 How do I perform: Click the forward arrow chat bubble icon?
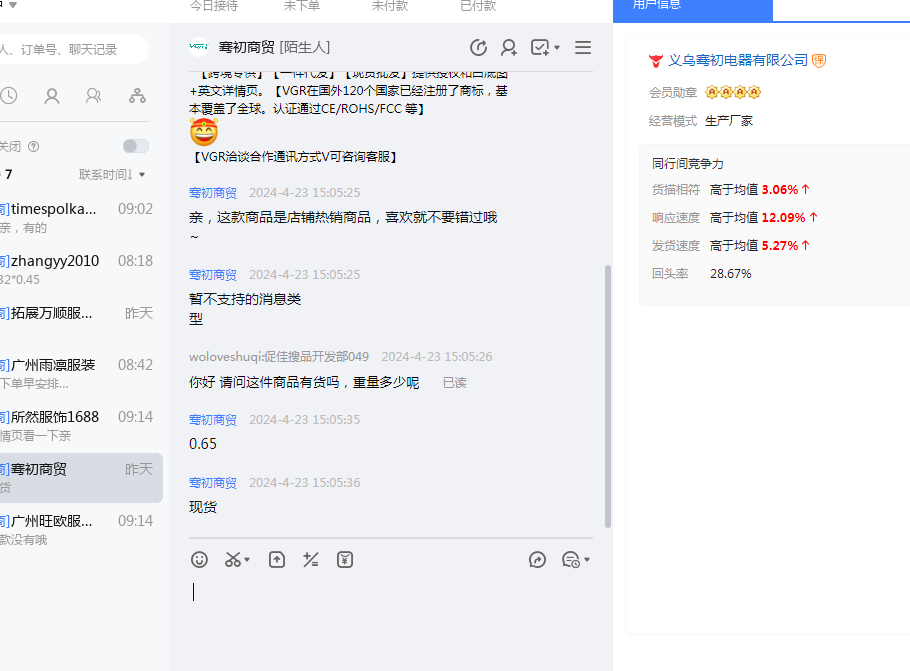click(537, 560)
